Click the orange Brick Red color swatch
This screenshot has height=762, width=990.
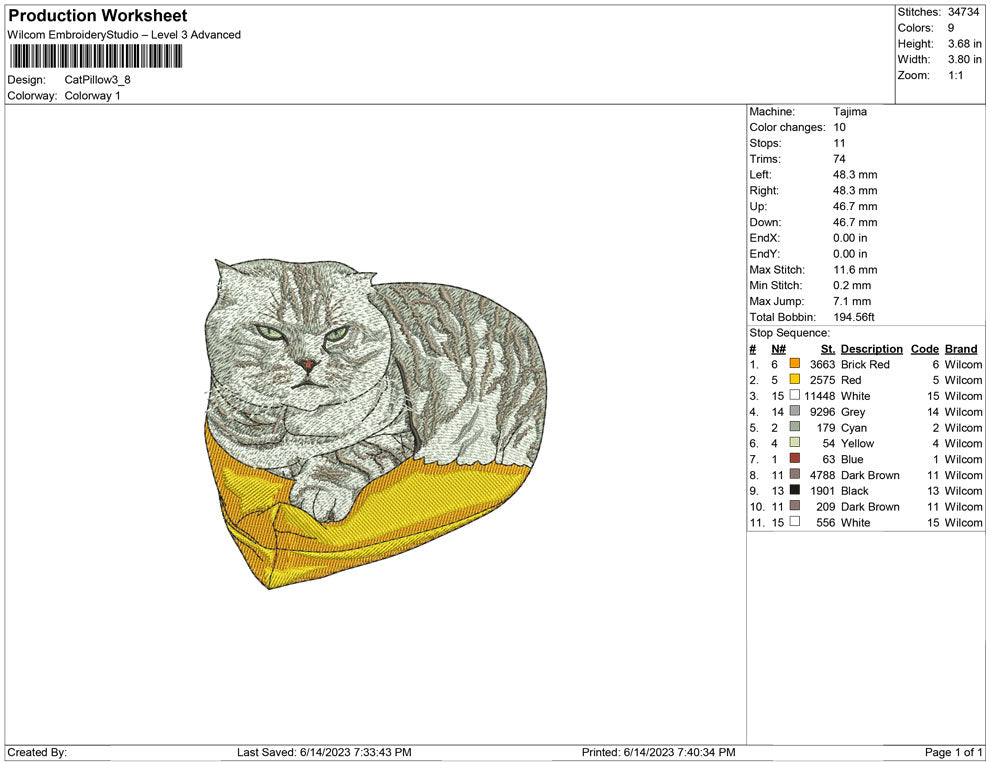(795, 365)
